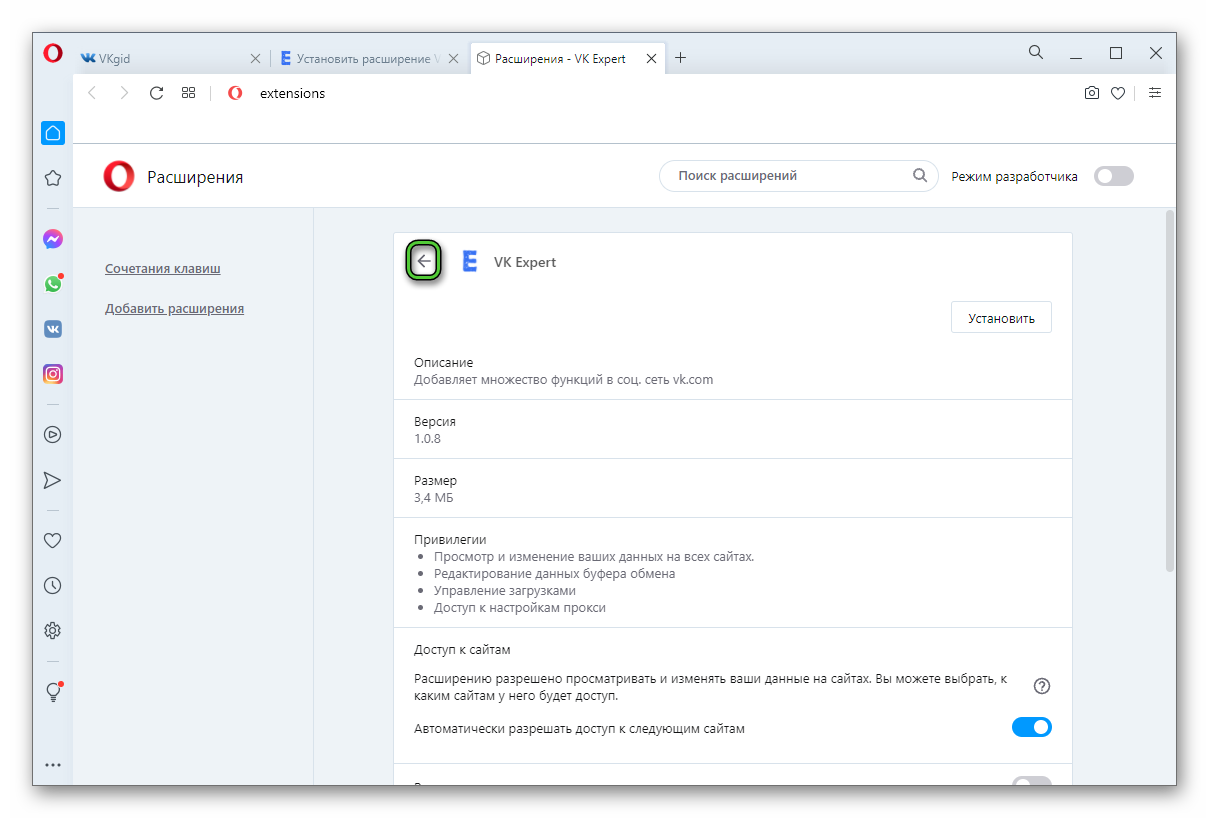Open help icon next to site access
Screen dimensions: 1209x818
coord(1042,686)
